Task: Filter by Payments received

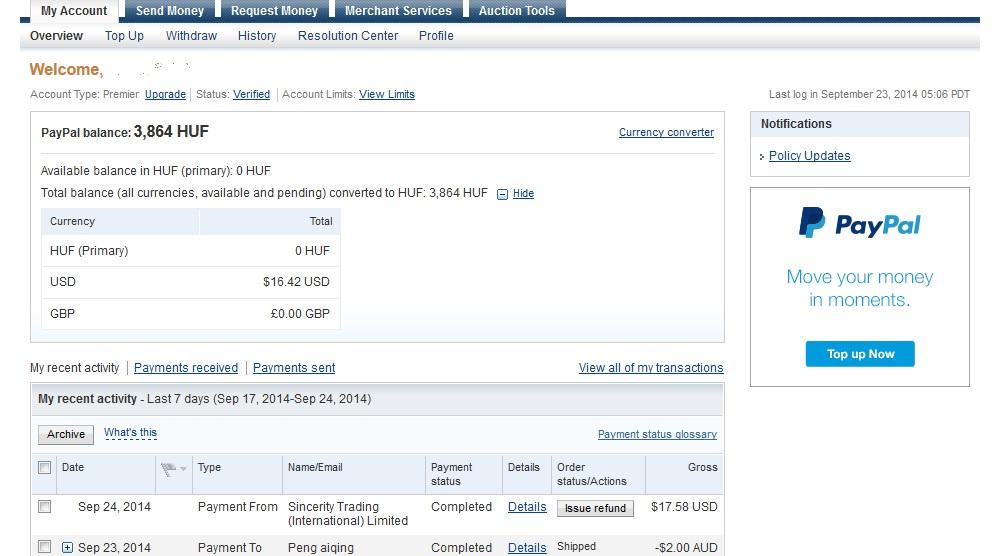Action: pyautogui.click(x=186, y=368)
